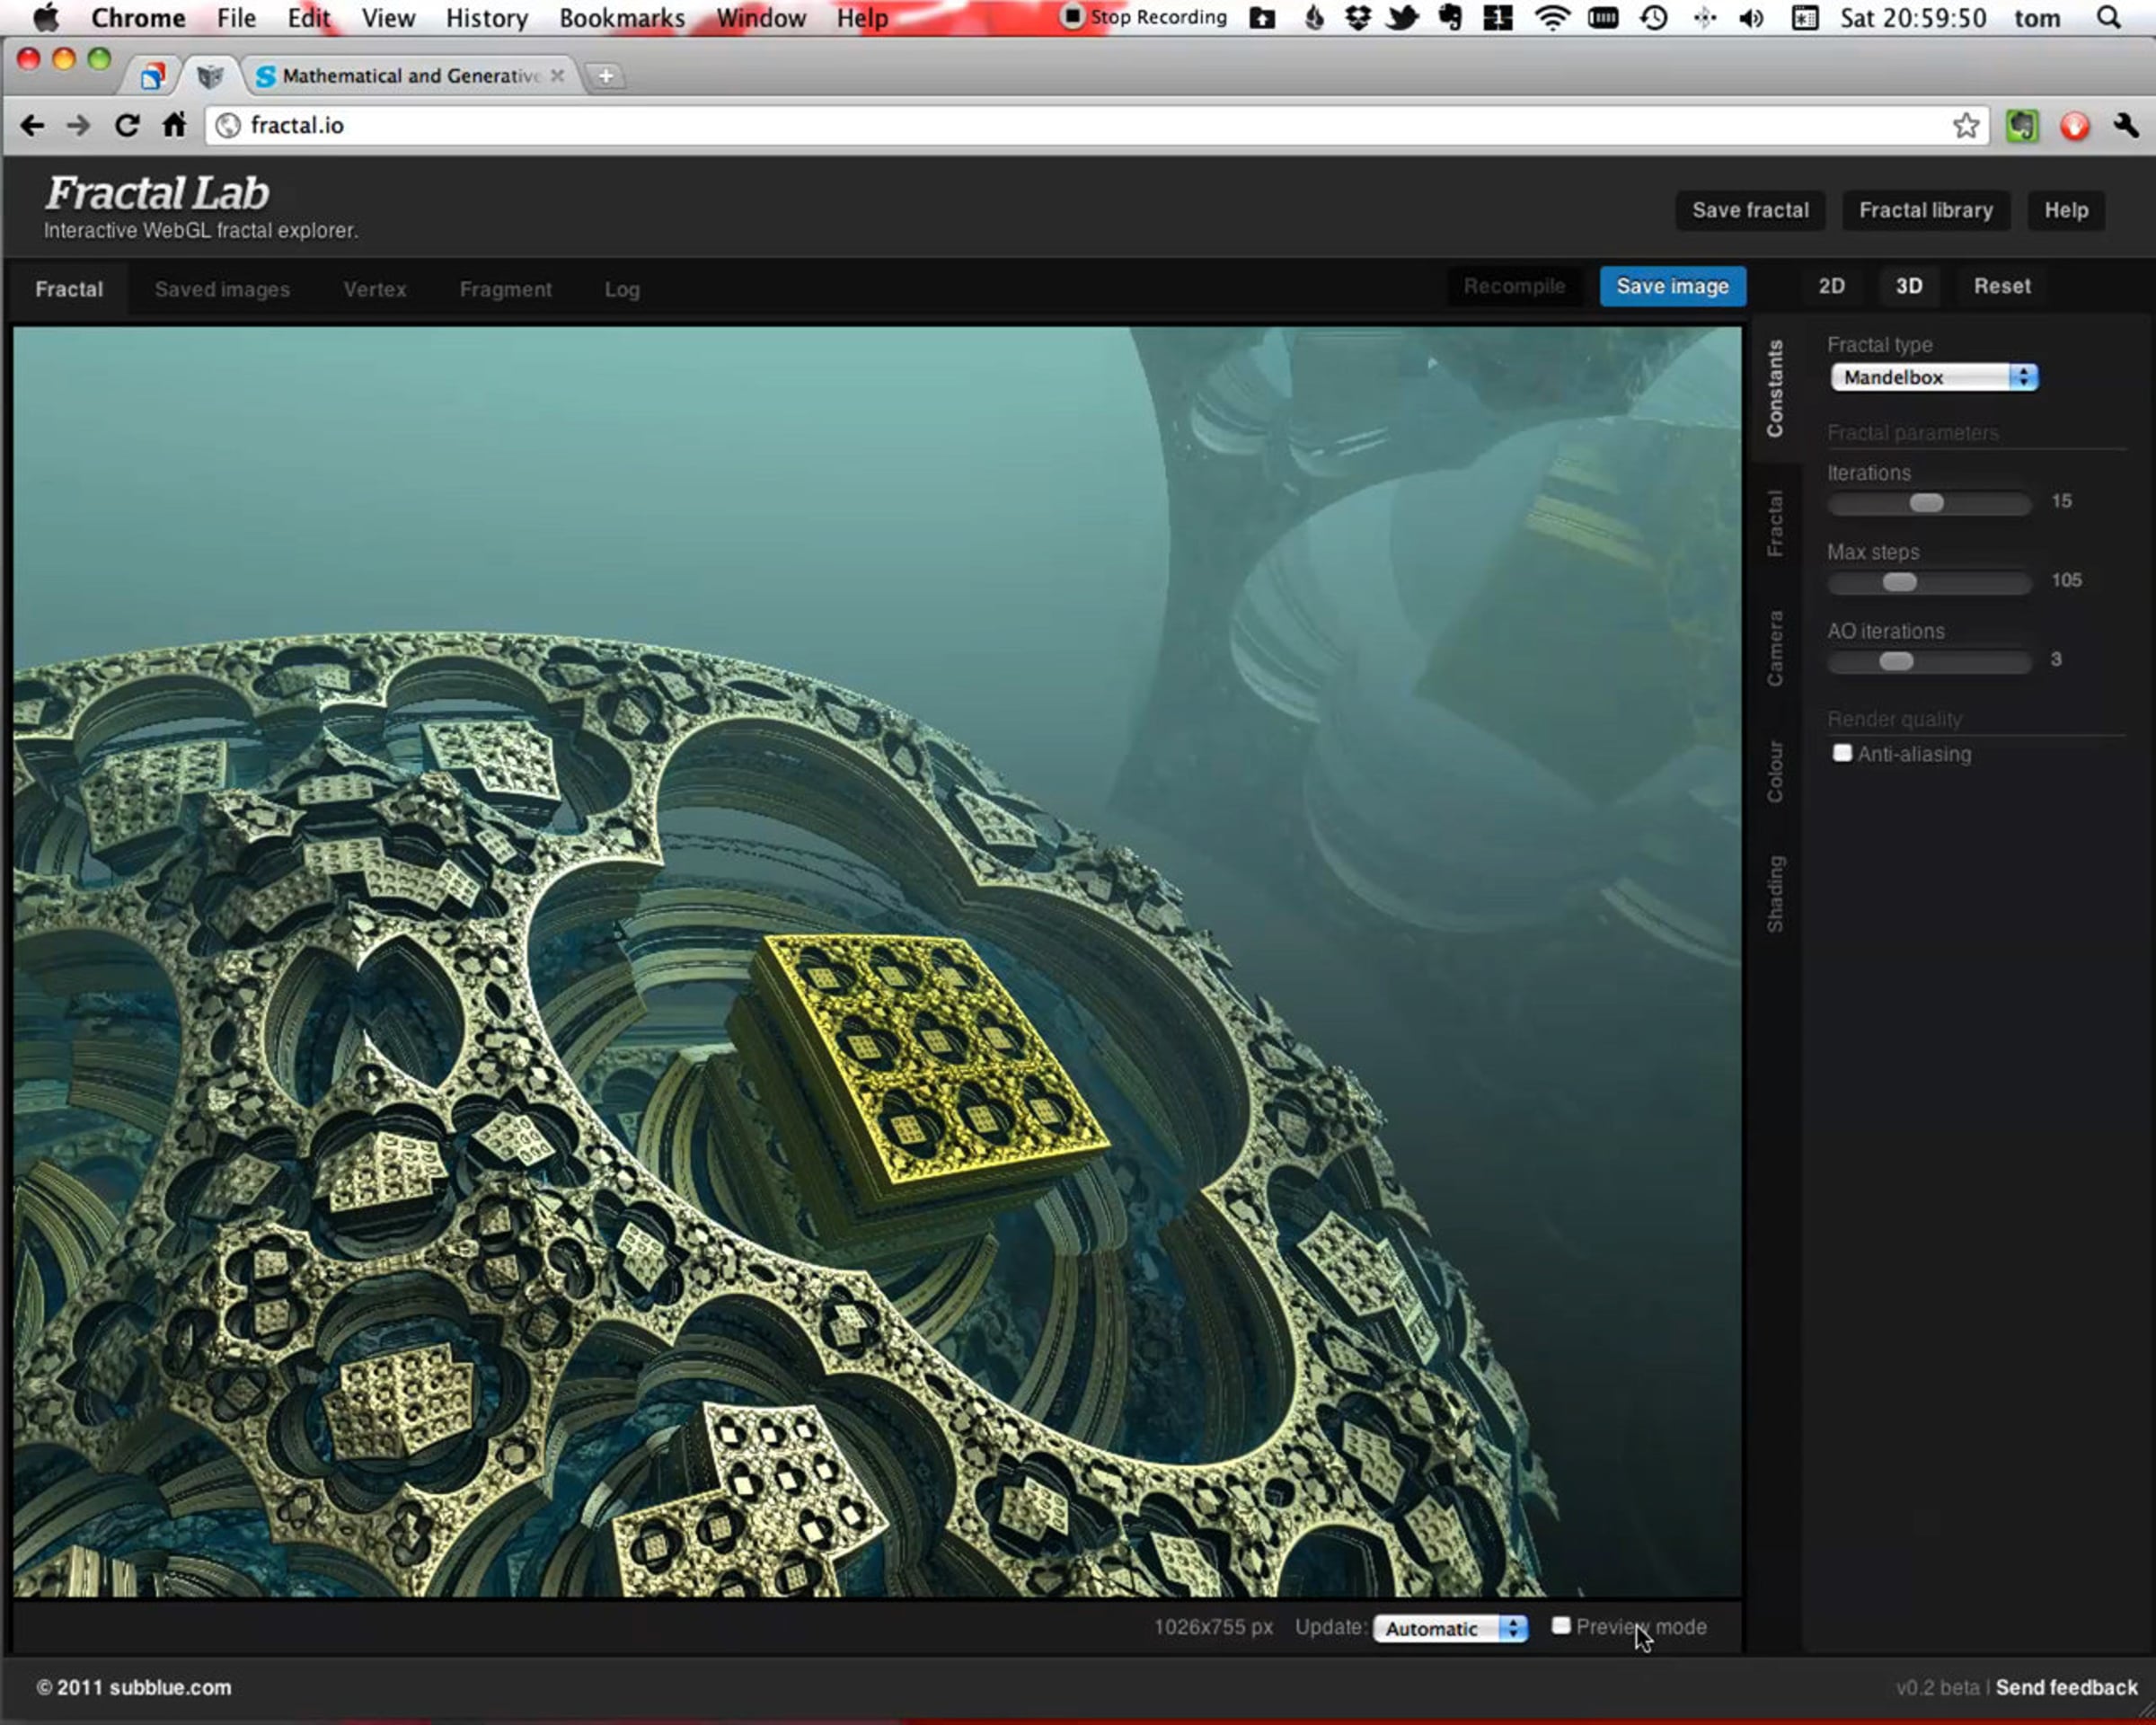This screenshot has height=1725, width=2156.
Task: Open the Fractal library
Action: coord(1925,211)
